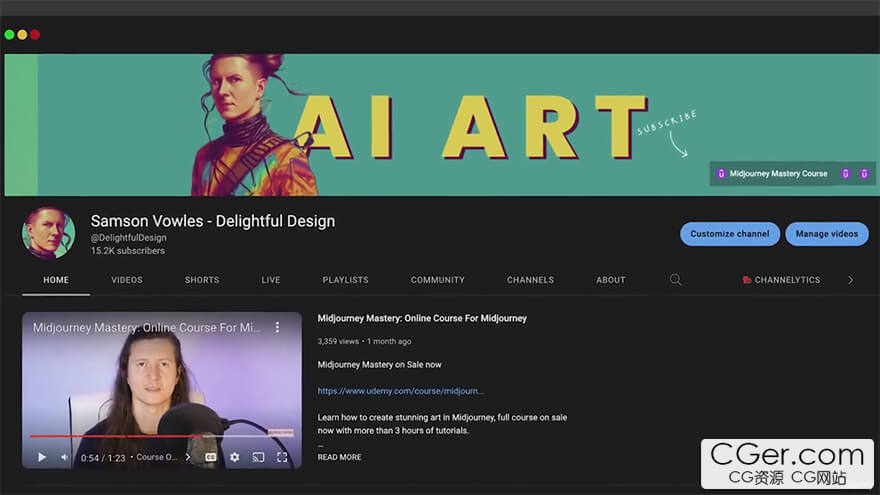
Task: Click the AI ART channel banner image
Action: point(441,125)
